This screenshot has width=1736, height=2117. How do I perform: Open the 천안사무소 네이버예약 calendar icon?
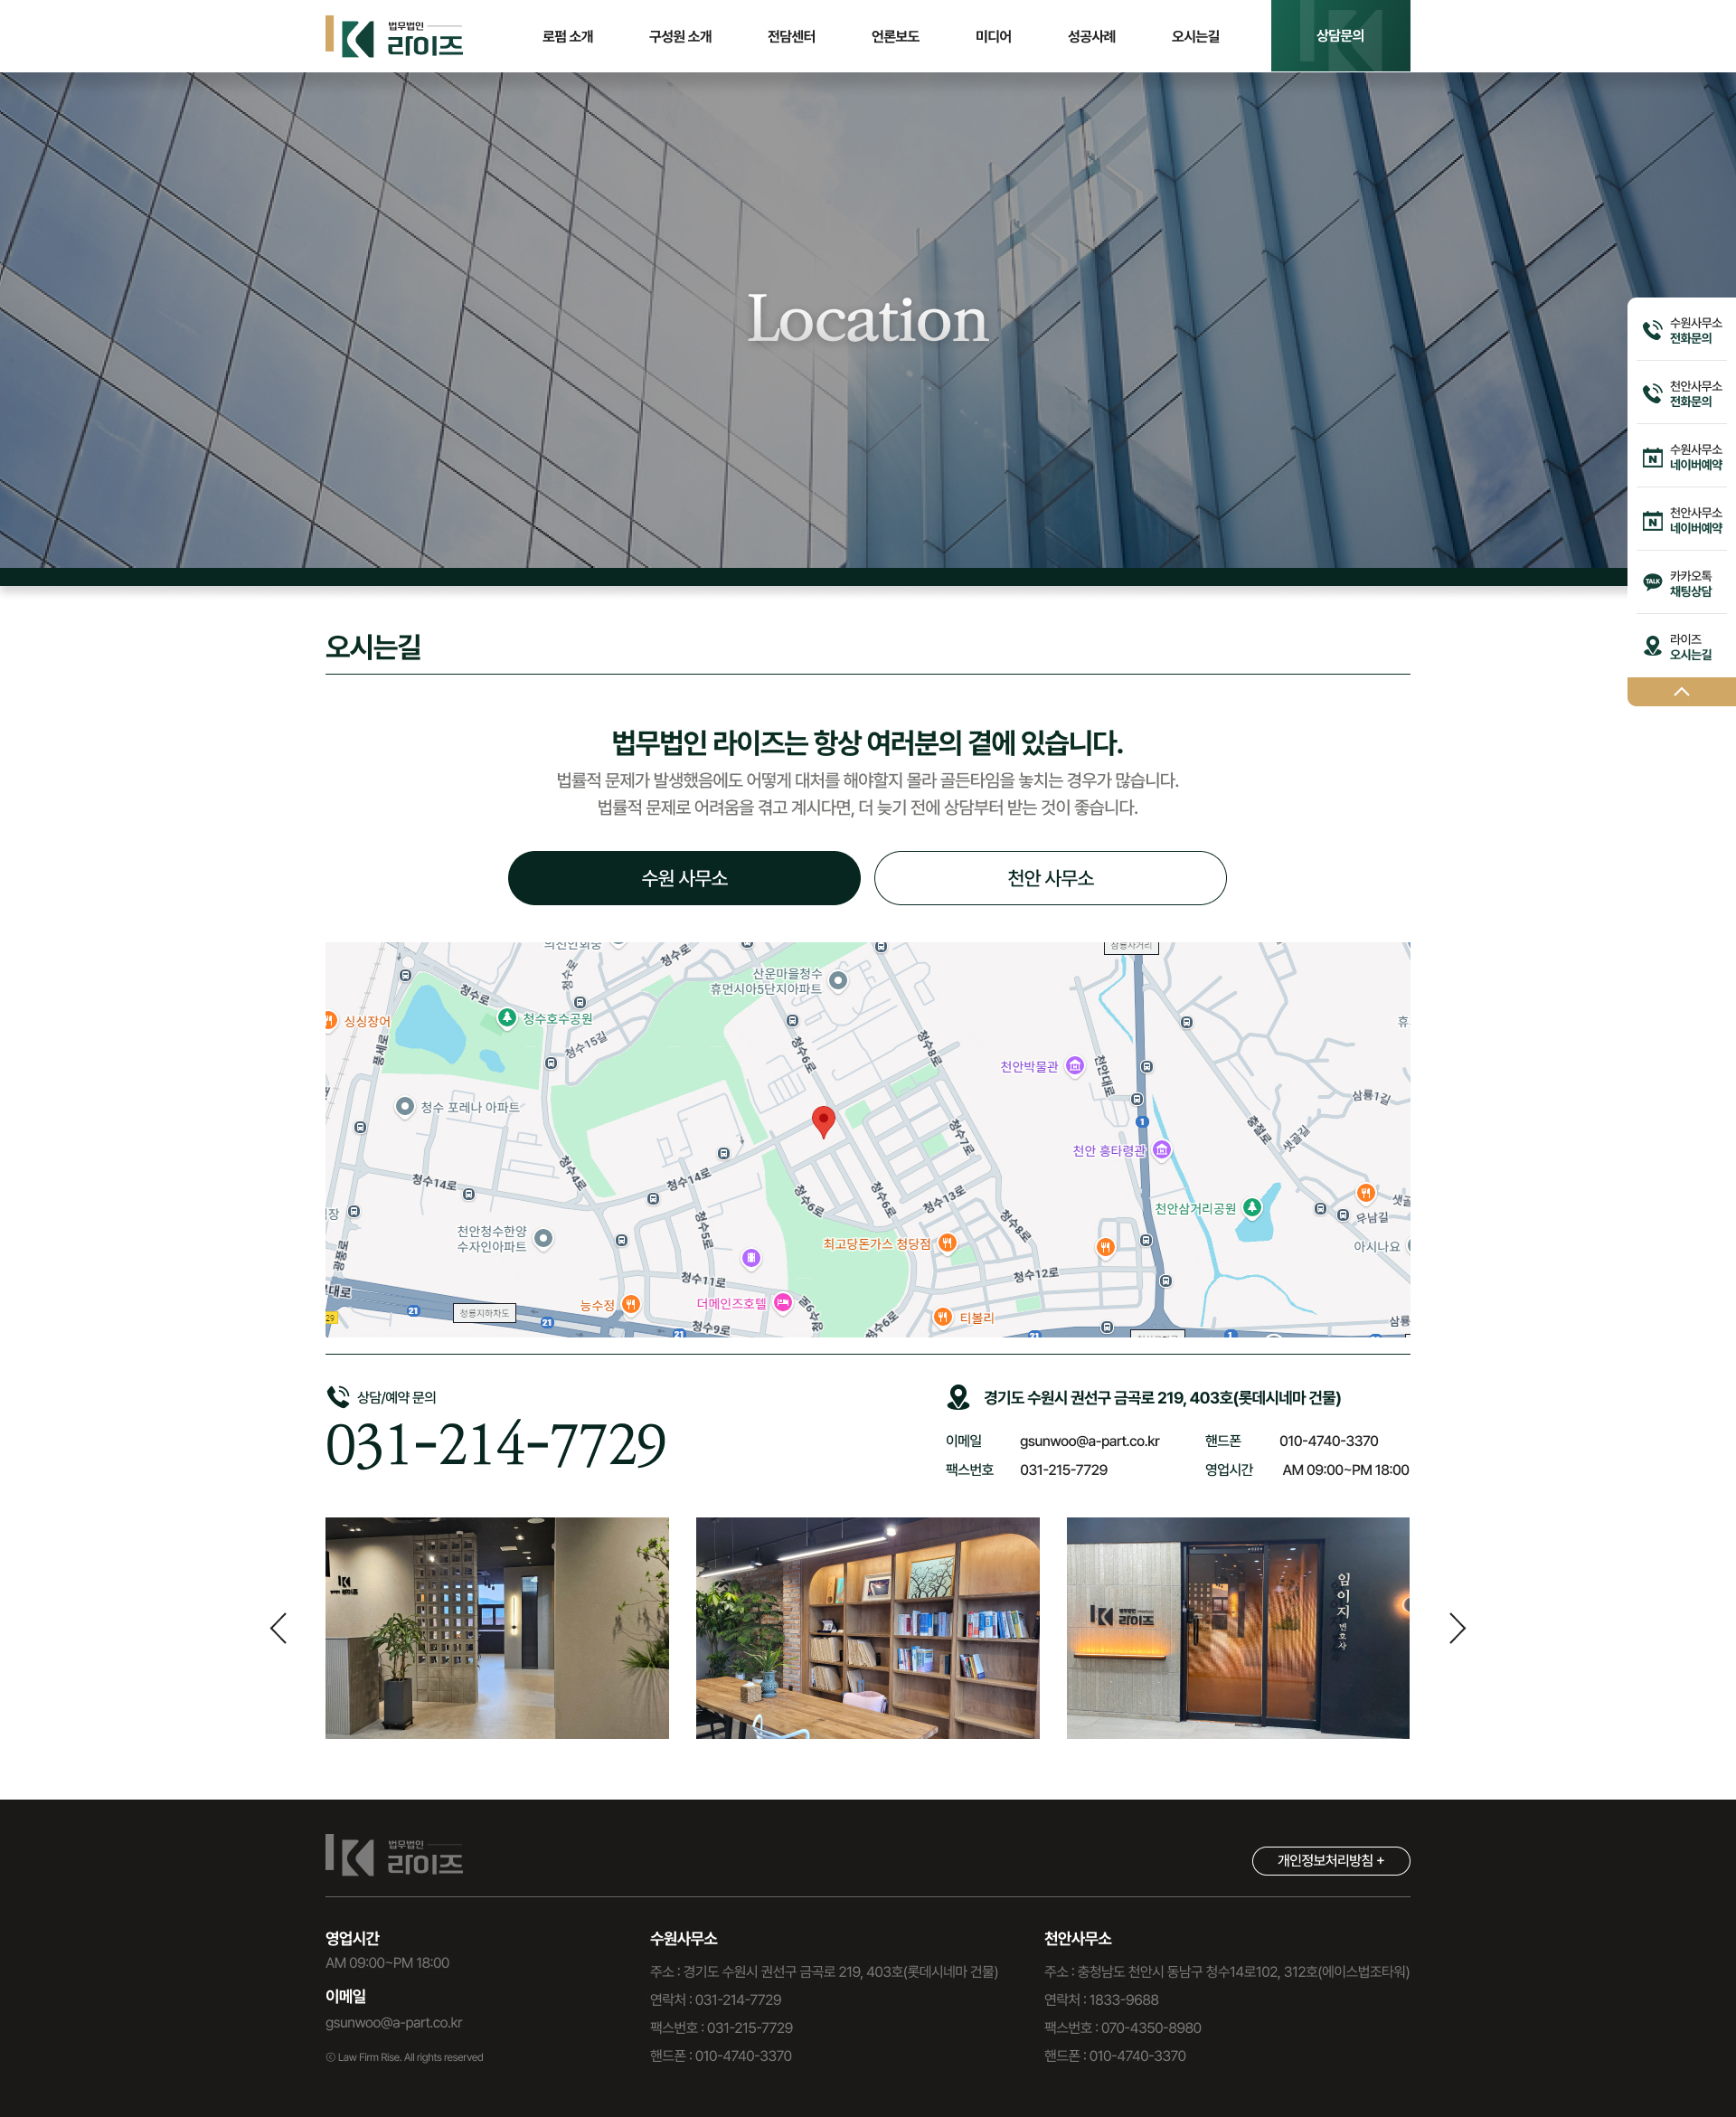click(x=1652, y=520)
